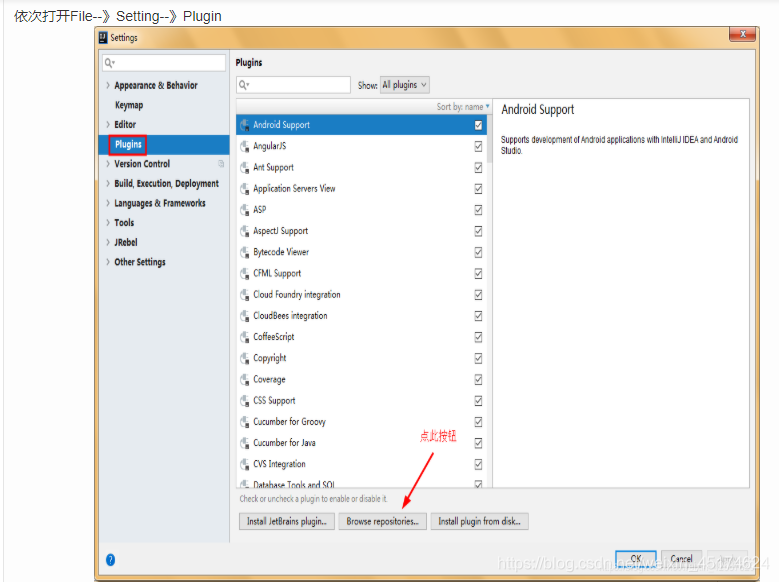Focus the settings search field
This screenshot has width=779, height=582.
tap(164, 63)
